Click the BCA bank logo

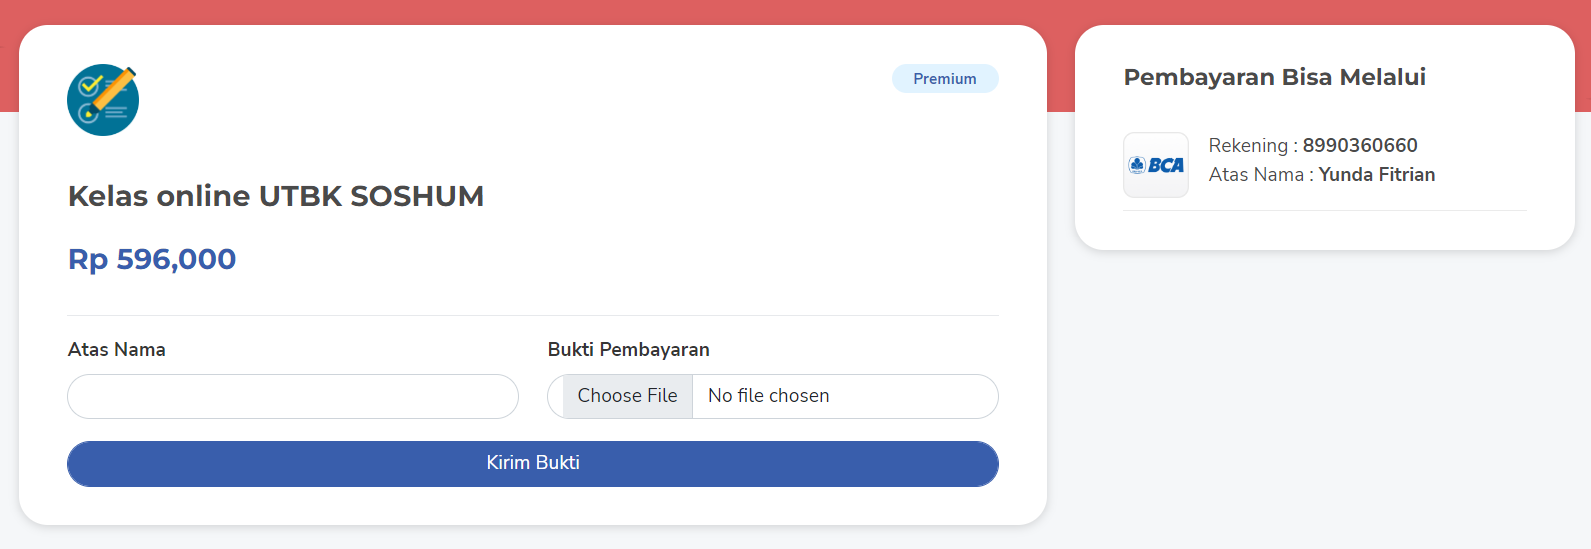tap(1156, 165)
